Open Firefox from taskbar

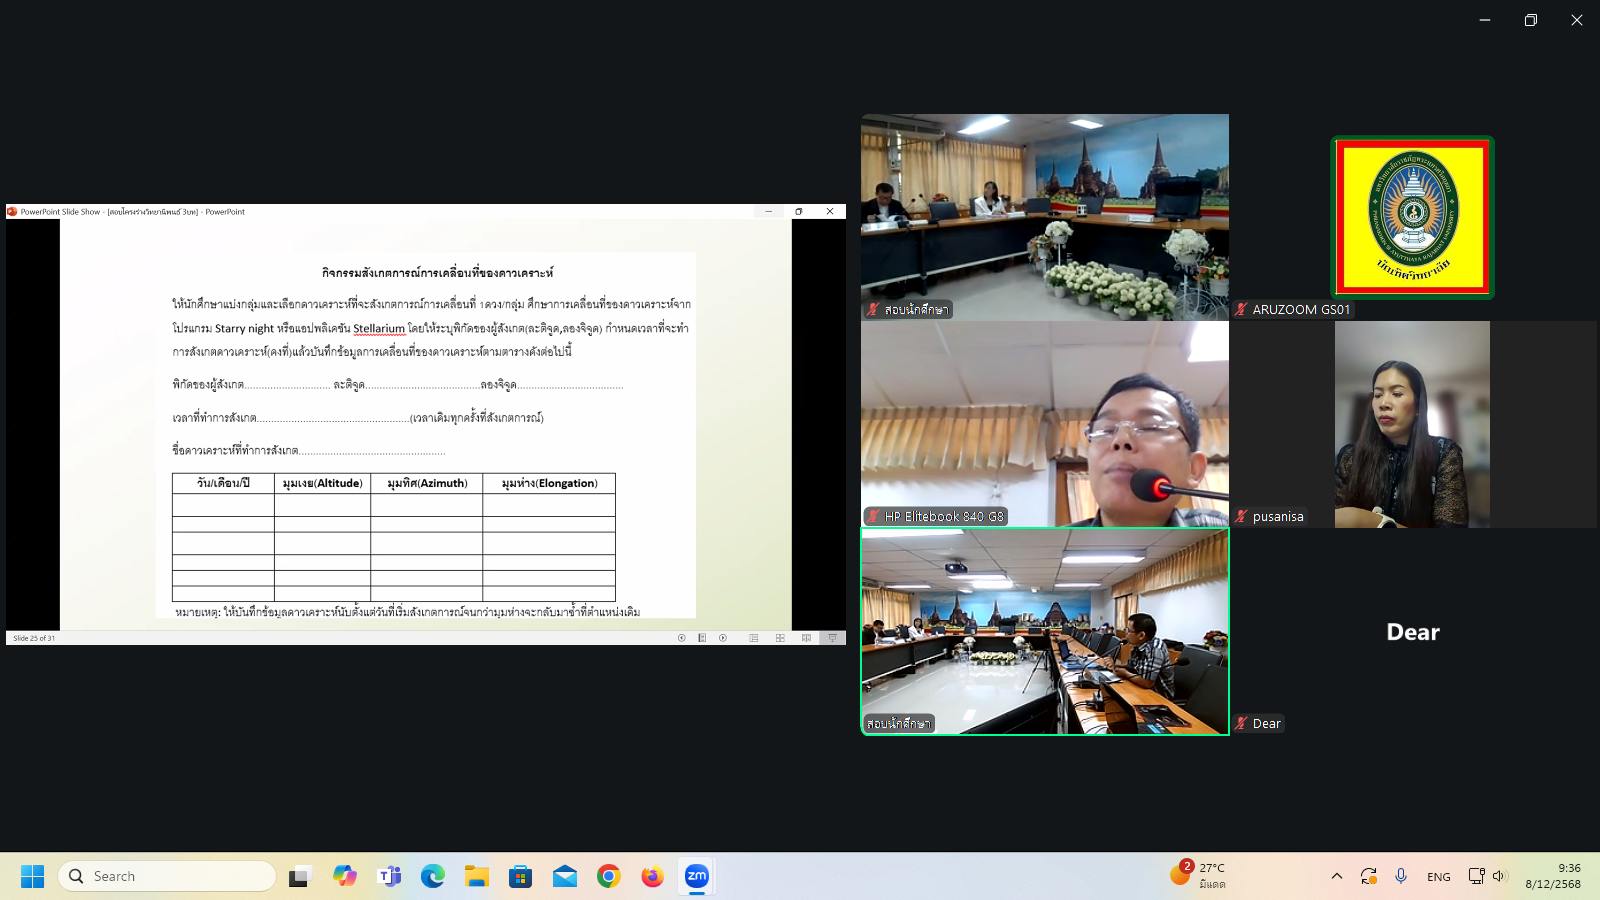[652, 877]
